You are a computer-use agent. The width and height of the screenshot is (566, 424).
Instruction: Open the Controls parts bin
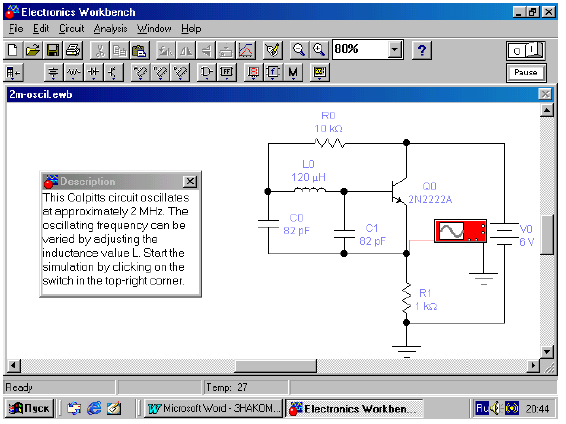click(x=273, y=73)
